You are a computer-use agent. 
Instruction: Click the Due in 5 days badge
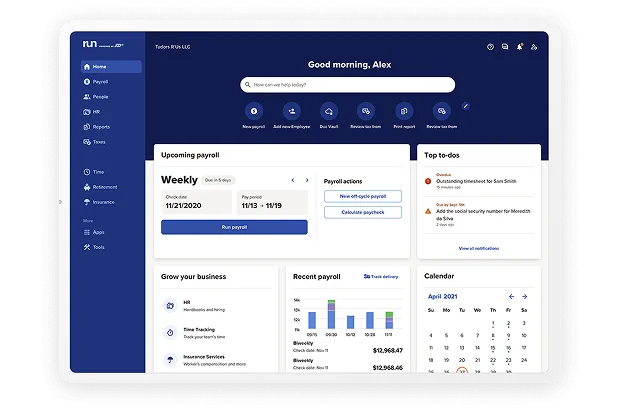coord(218,180)
